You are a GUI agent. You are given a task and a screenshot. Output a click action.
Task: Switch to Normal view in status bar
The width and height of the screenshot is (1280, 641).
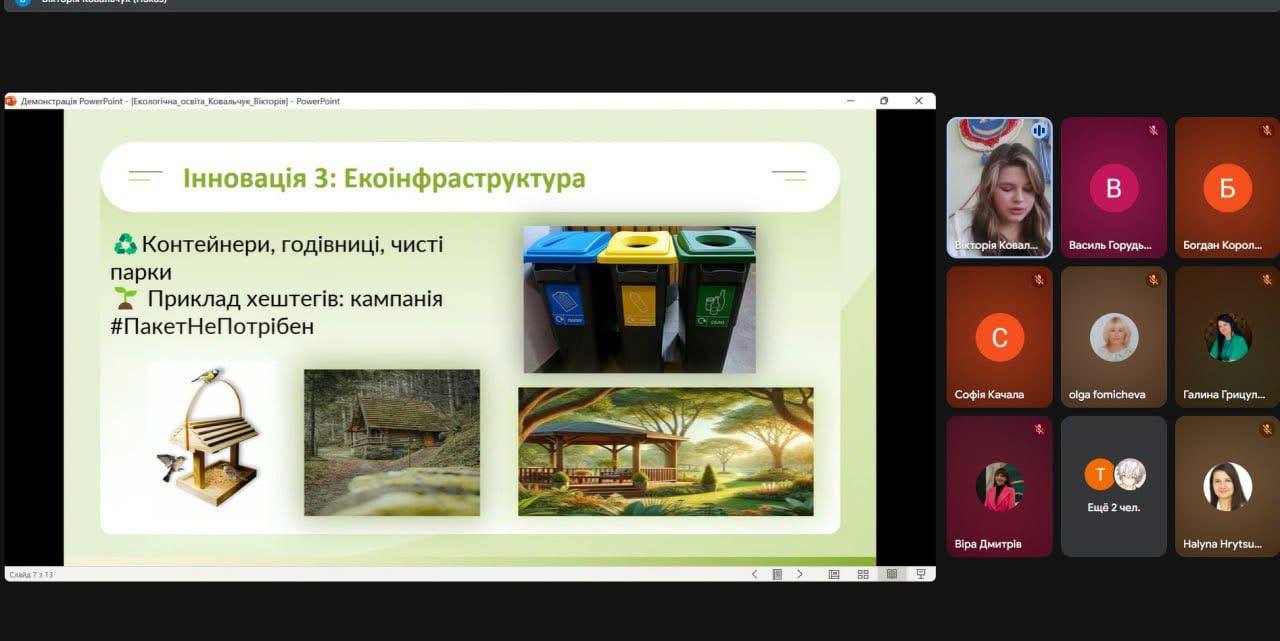pos(833,574)
